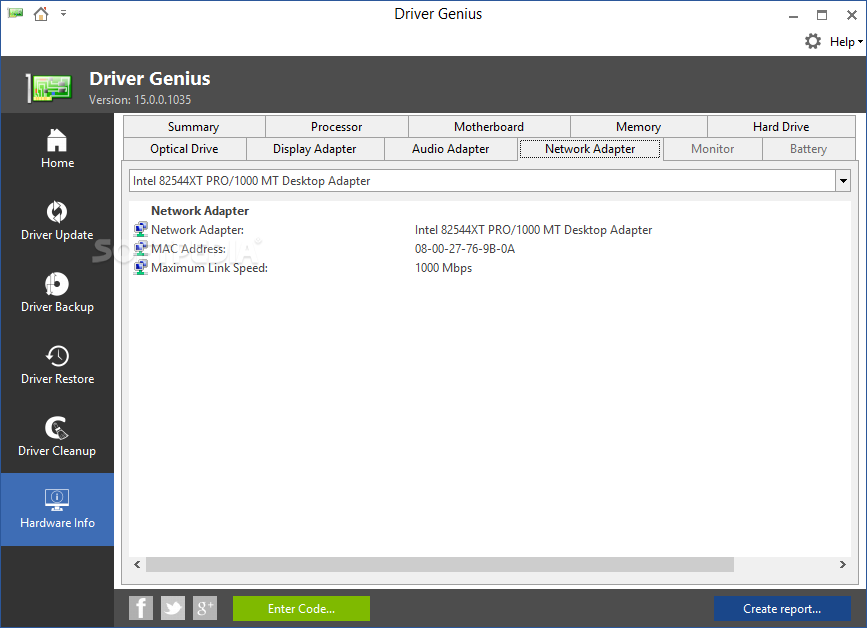
Task: Open Driver Restore from the sidebar
Action: click(x=57, y=365)
